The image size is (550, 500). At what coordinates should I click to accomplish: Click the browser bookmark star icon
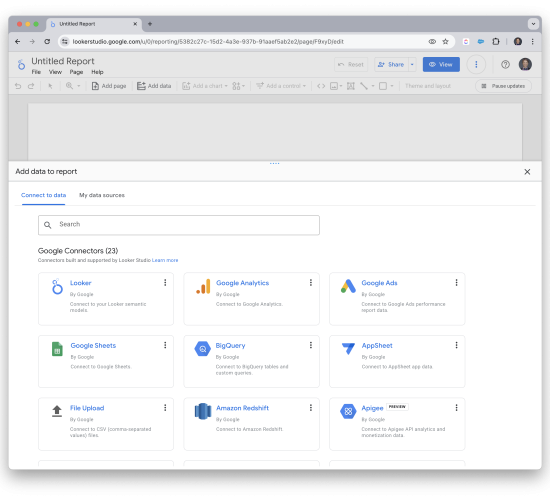tap(445, 42)
